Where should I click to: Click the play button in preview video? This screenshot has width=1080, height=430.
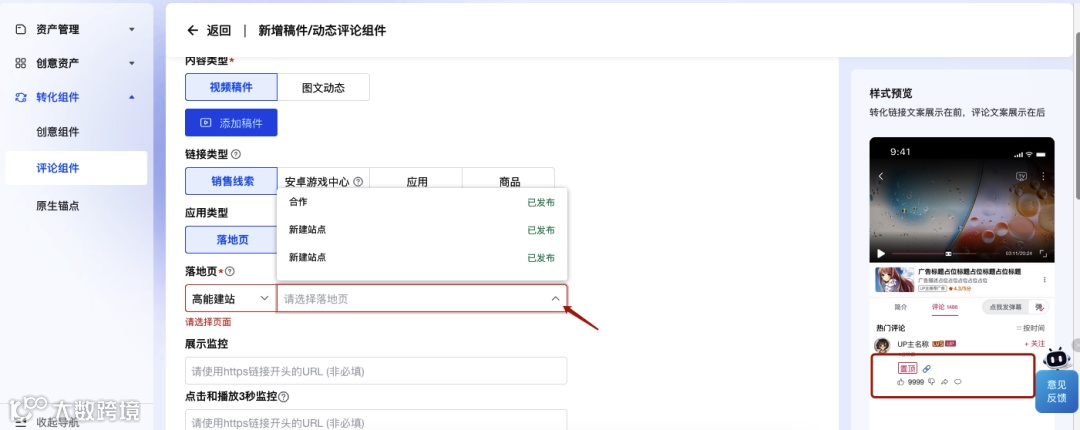pyautogui.click(x=881, y=254)
